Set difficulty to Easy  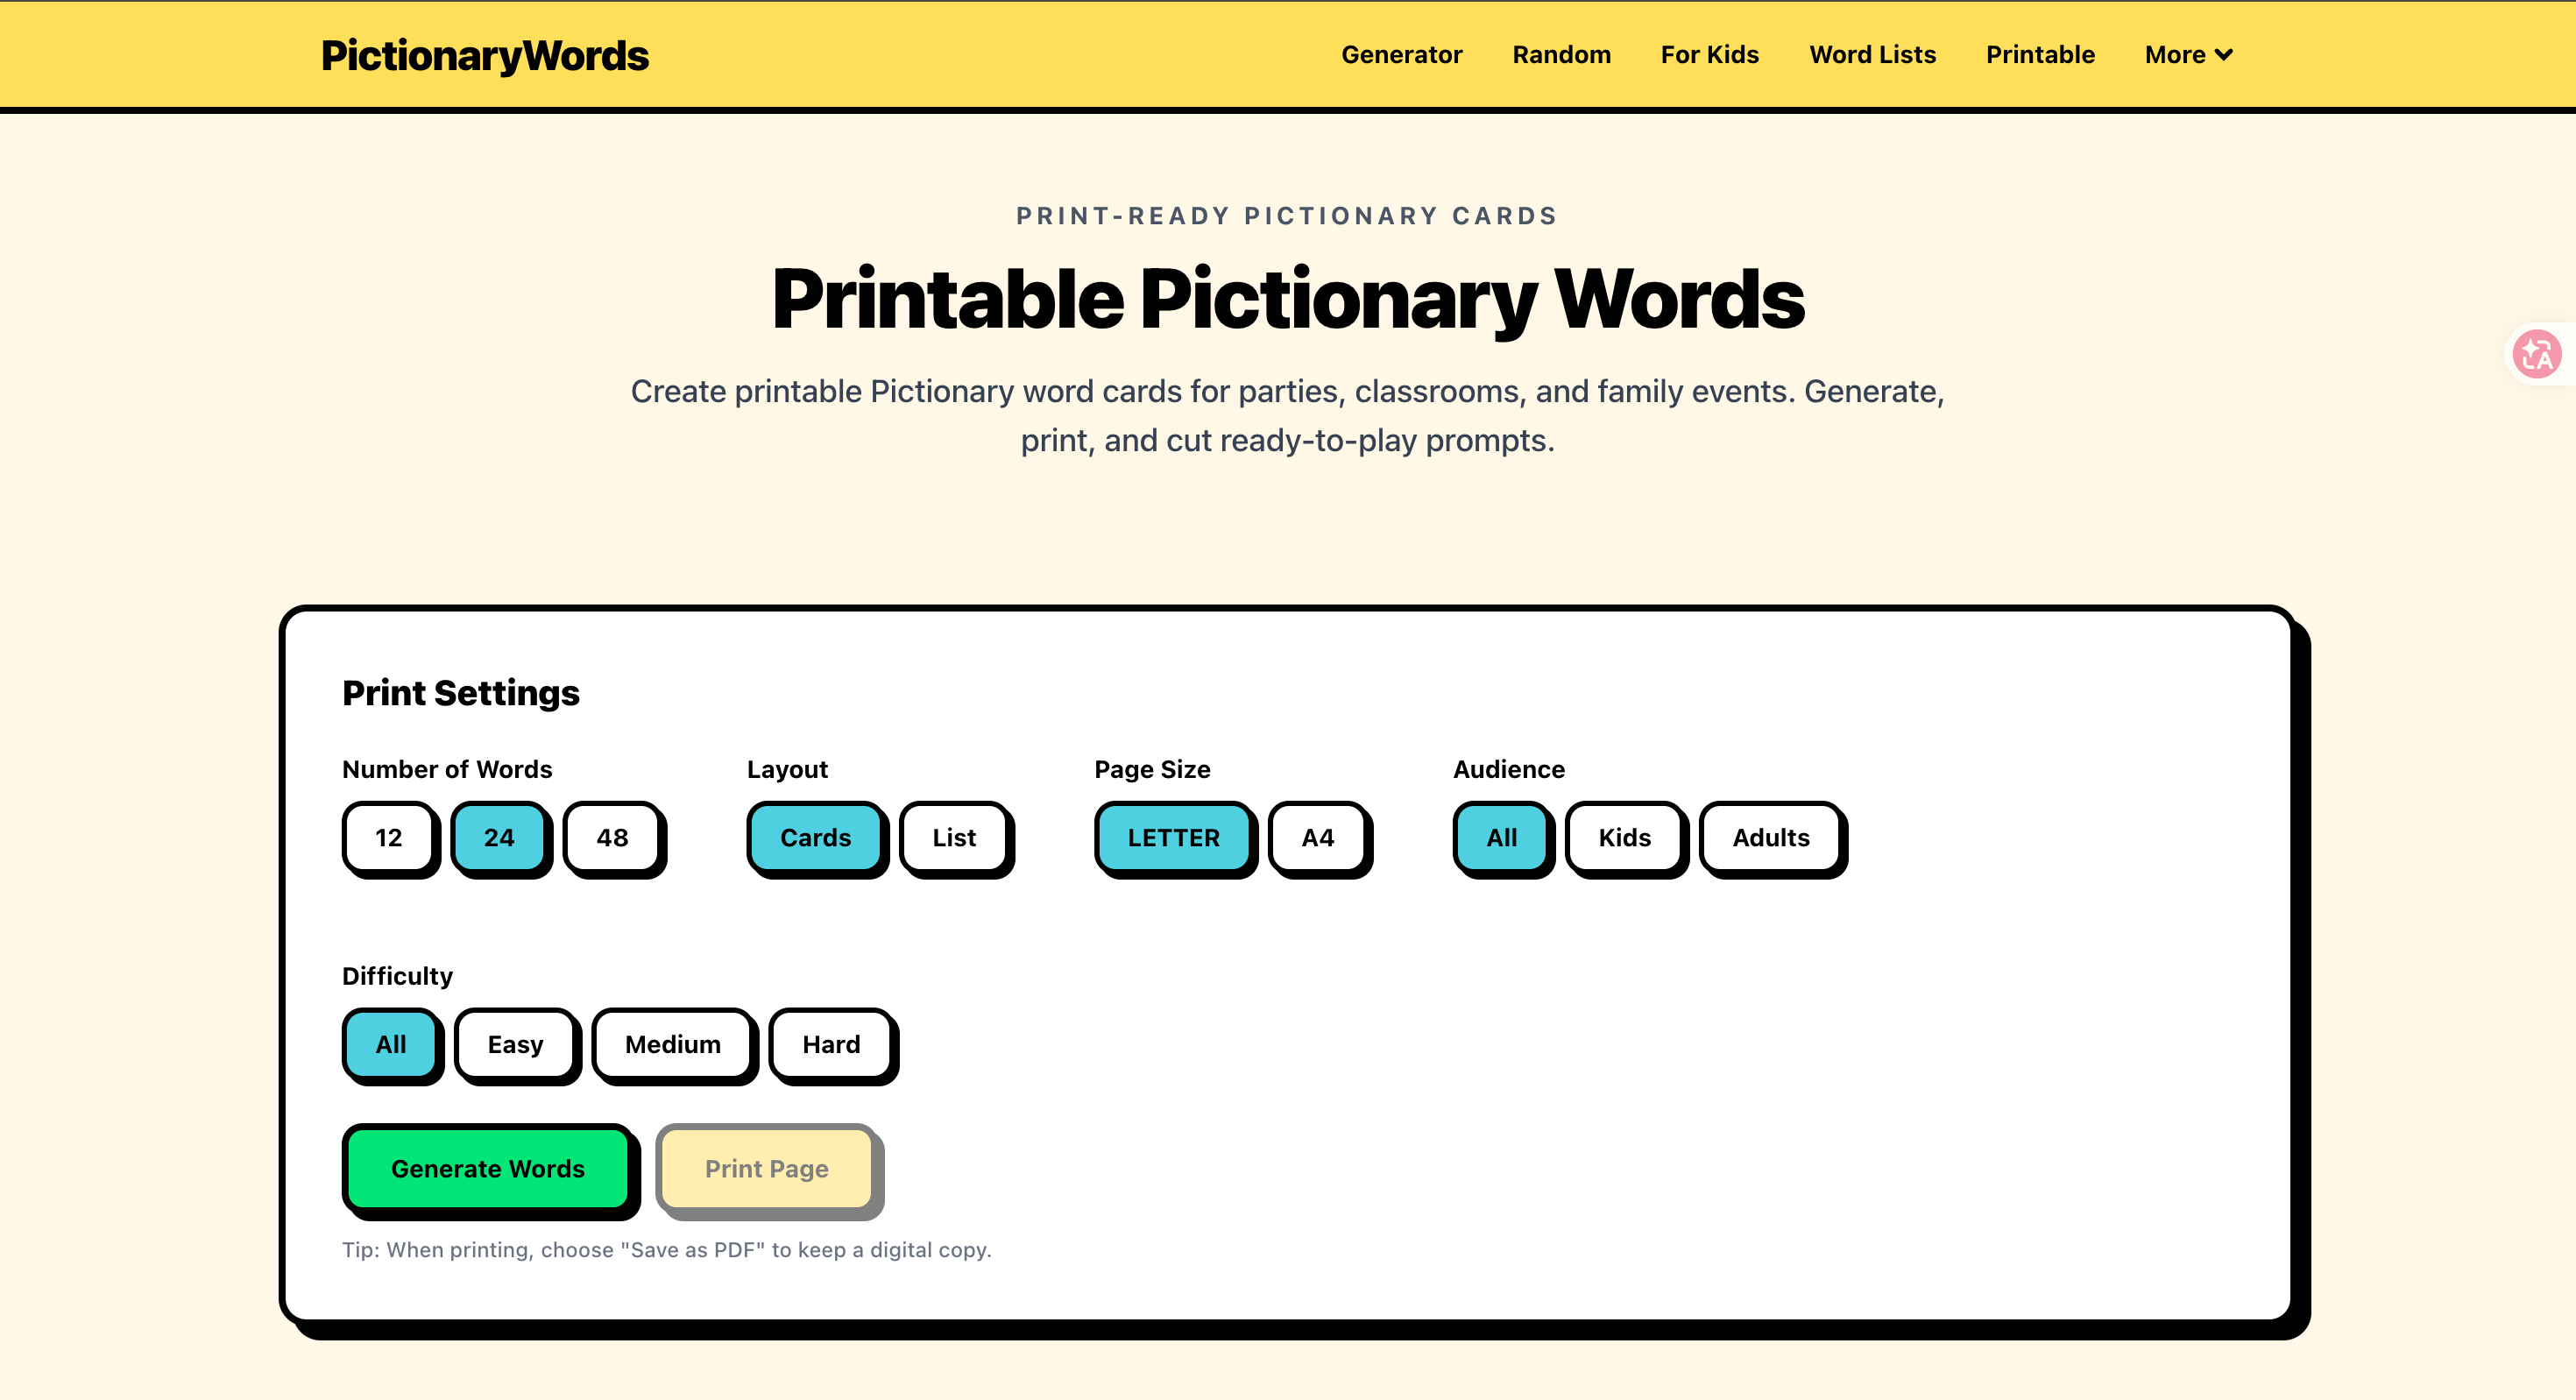pos(515,1044)
